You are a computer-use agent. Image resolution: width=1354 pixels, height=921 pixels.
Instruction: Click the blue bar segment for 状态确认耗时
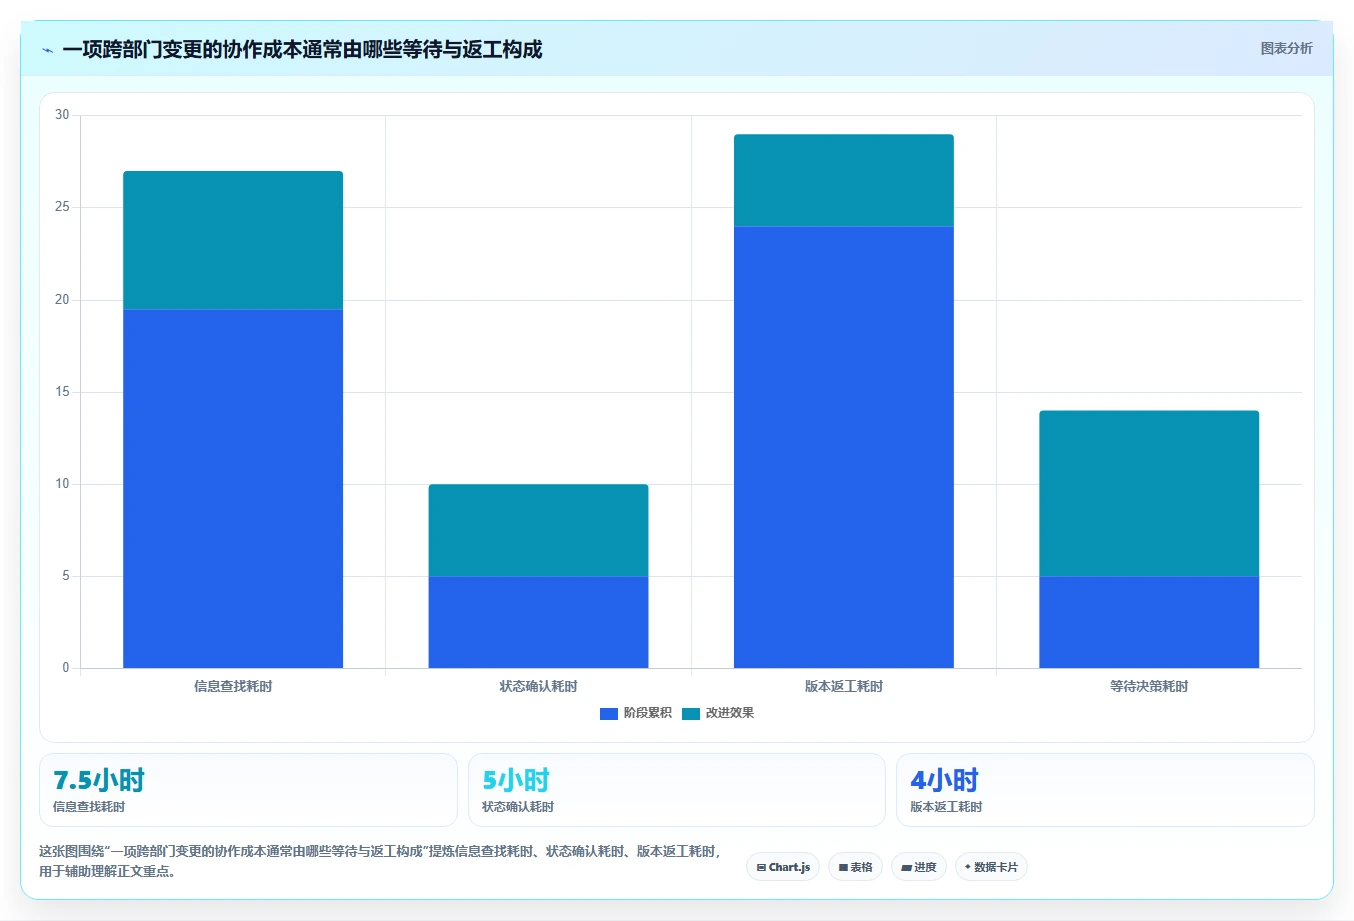pyautogui.click(x=538, y=622)
